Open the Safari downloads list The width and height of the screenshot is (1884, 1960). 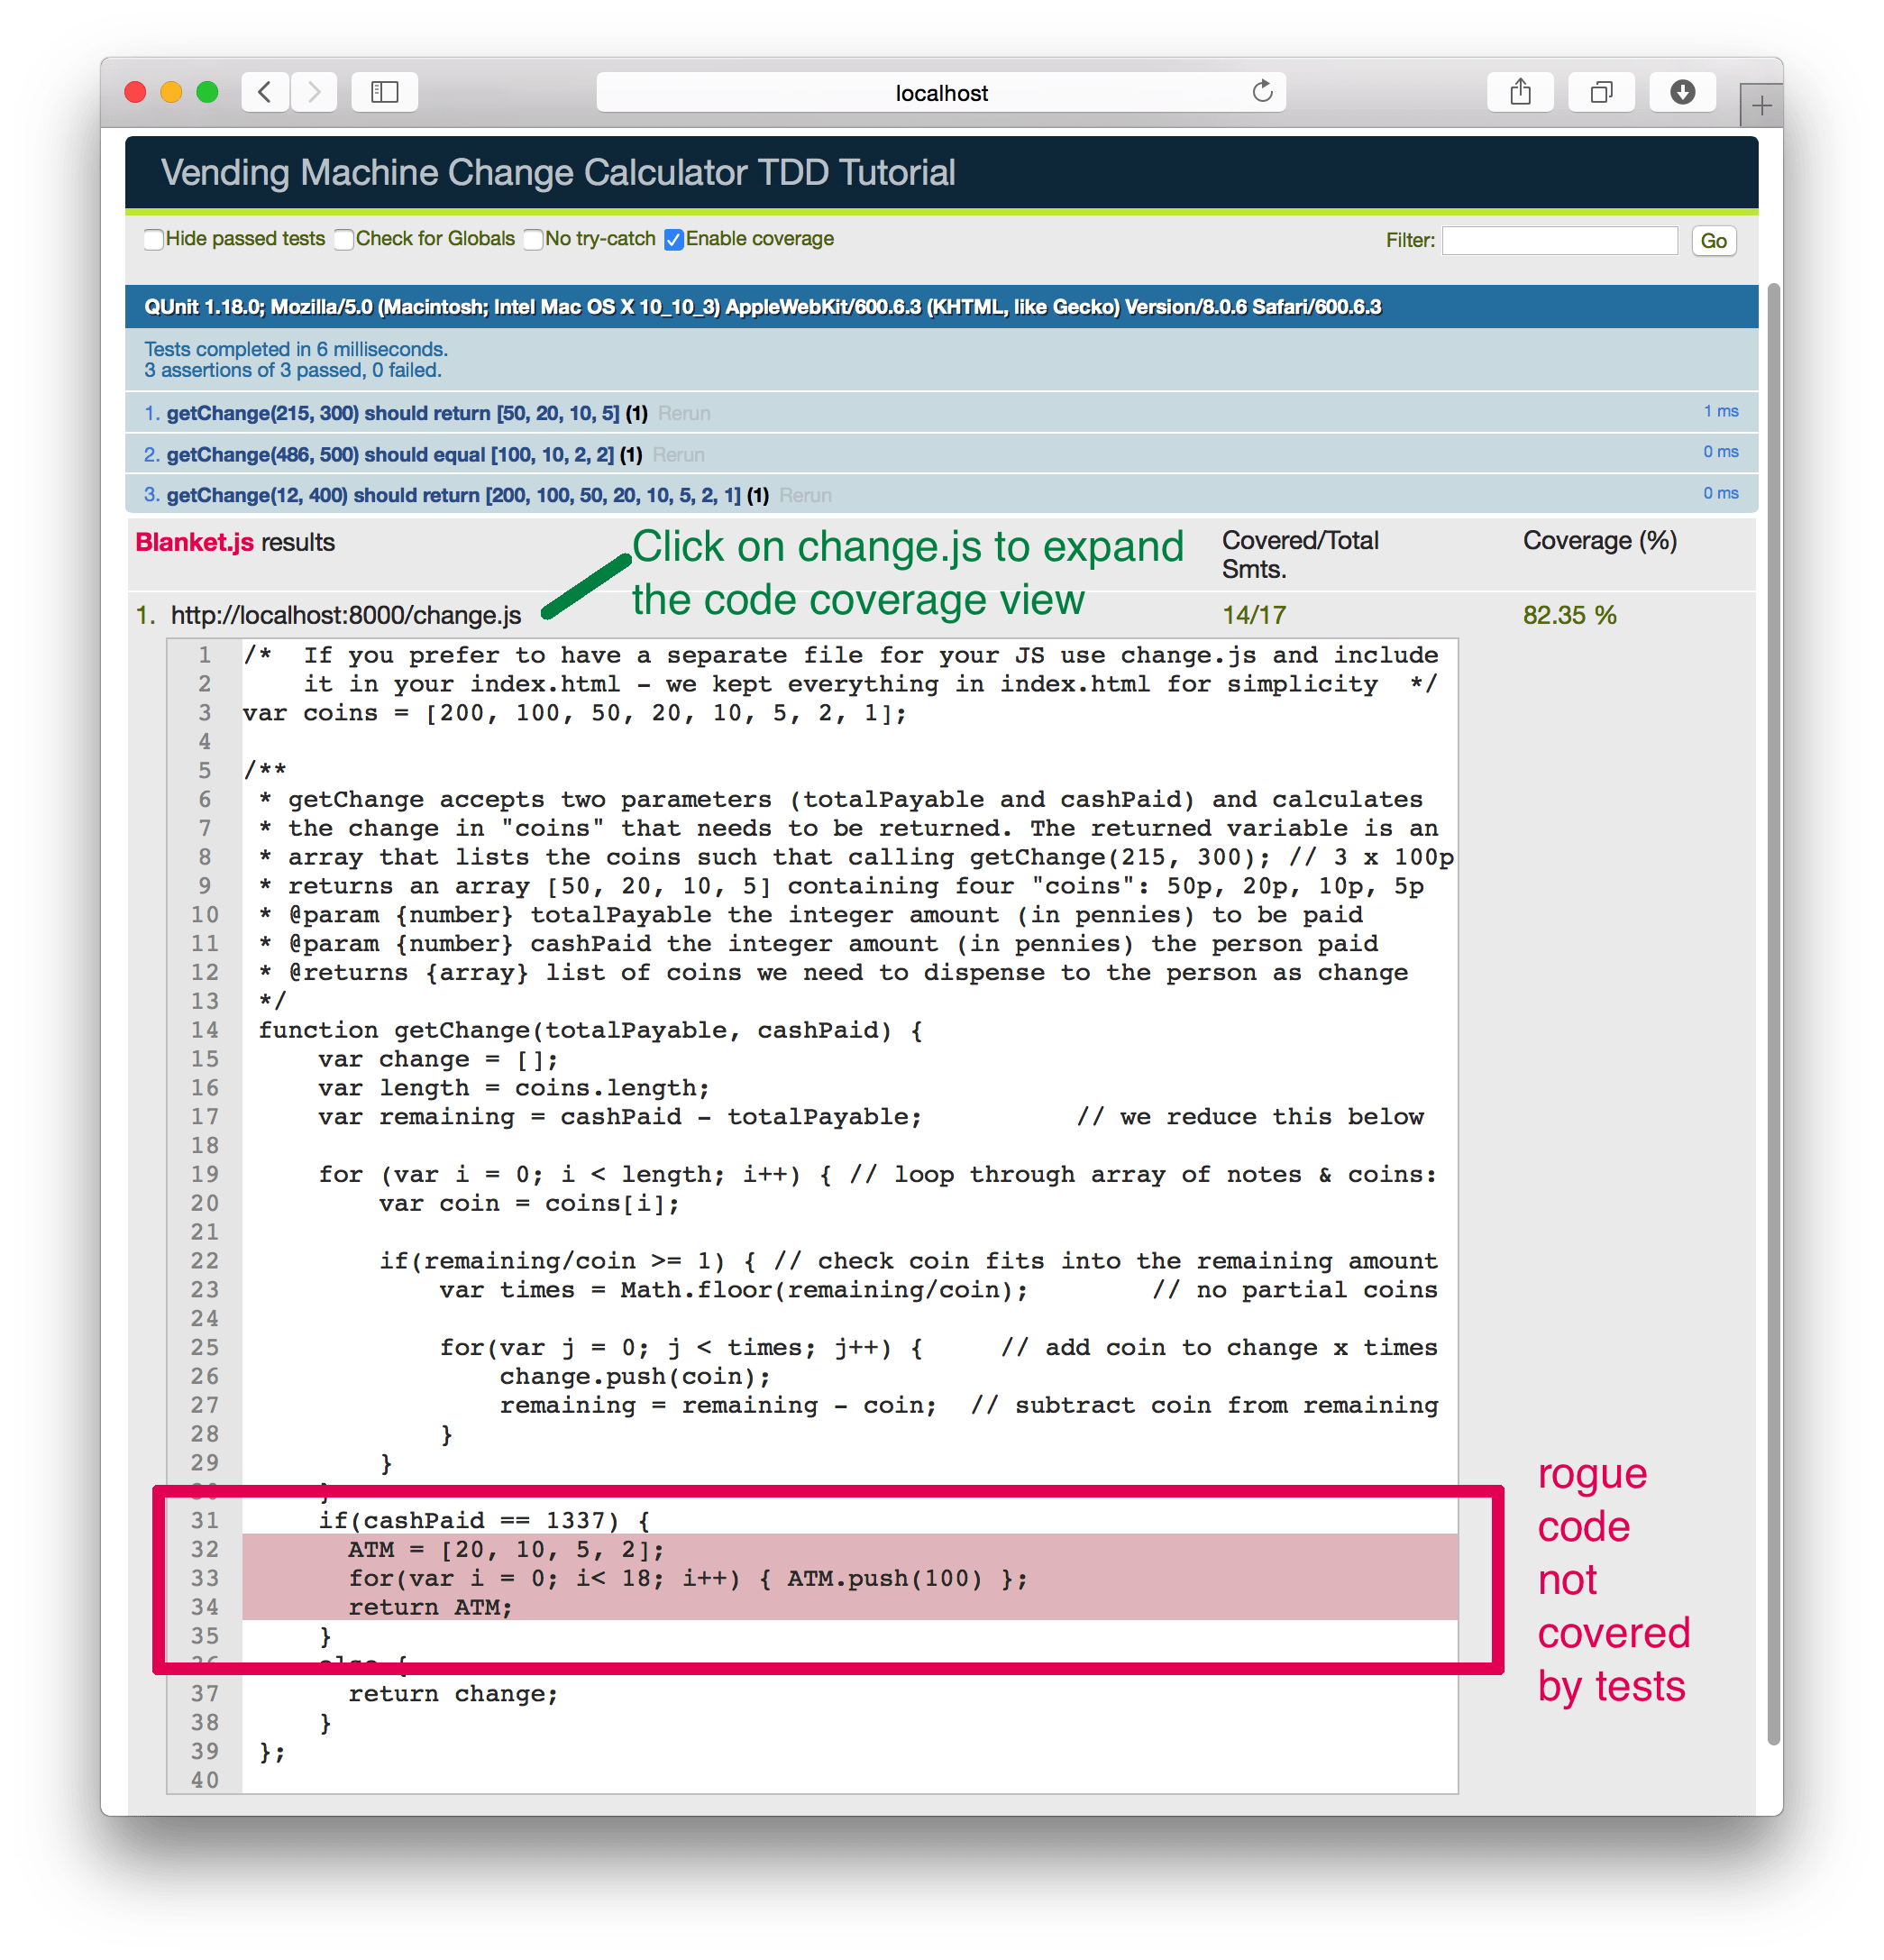click(x=1682, y=92)
